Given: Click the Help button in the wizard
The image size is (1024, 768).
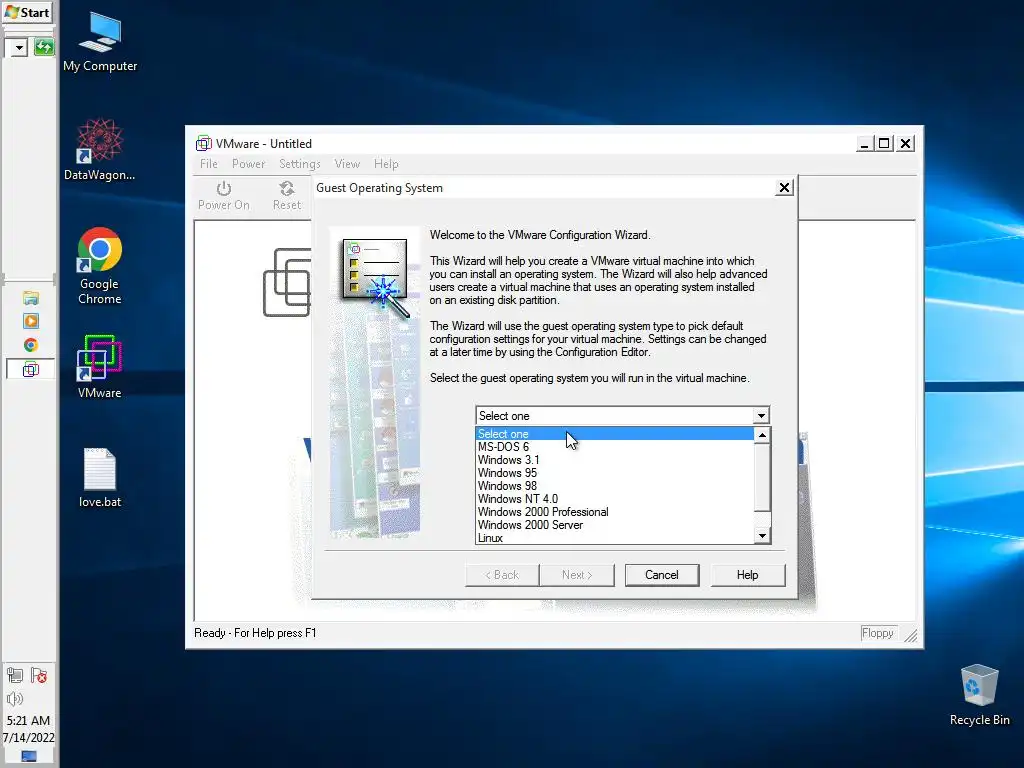Looking at the screenshot, I should click(x=747, y=575).
